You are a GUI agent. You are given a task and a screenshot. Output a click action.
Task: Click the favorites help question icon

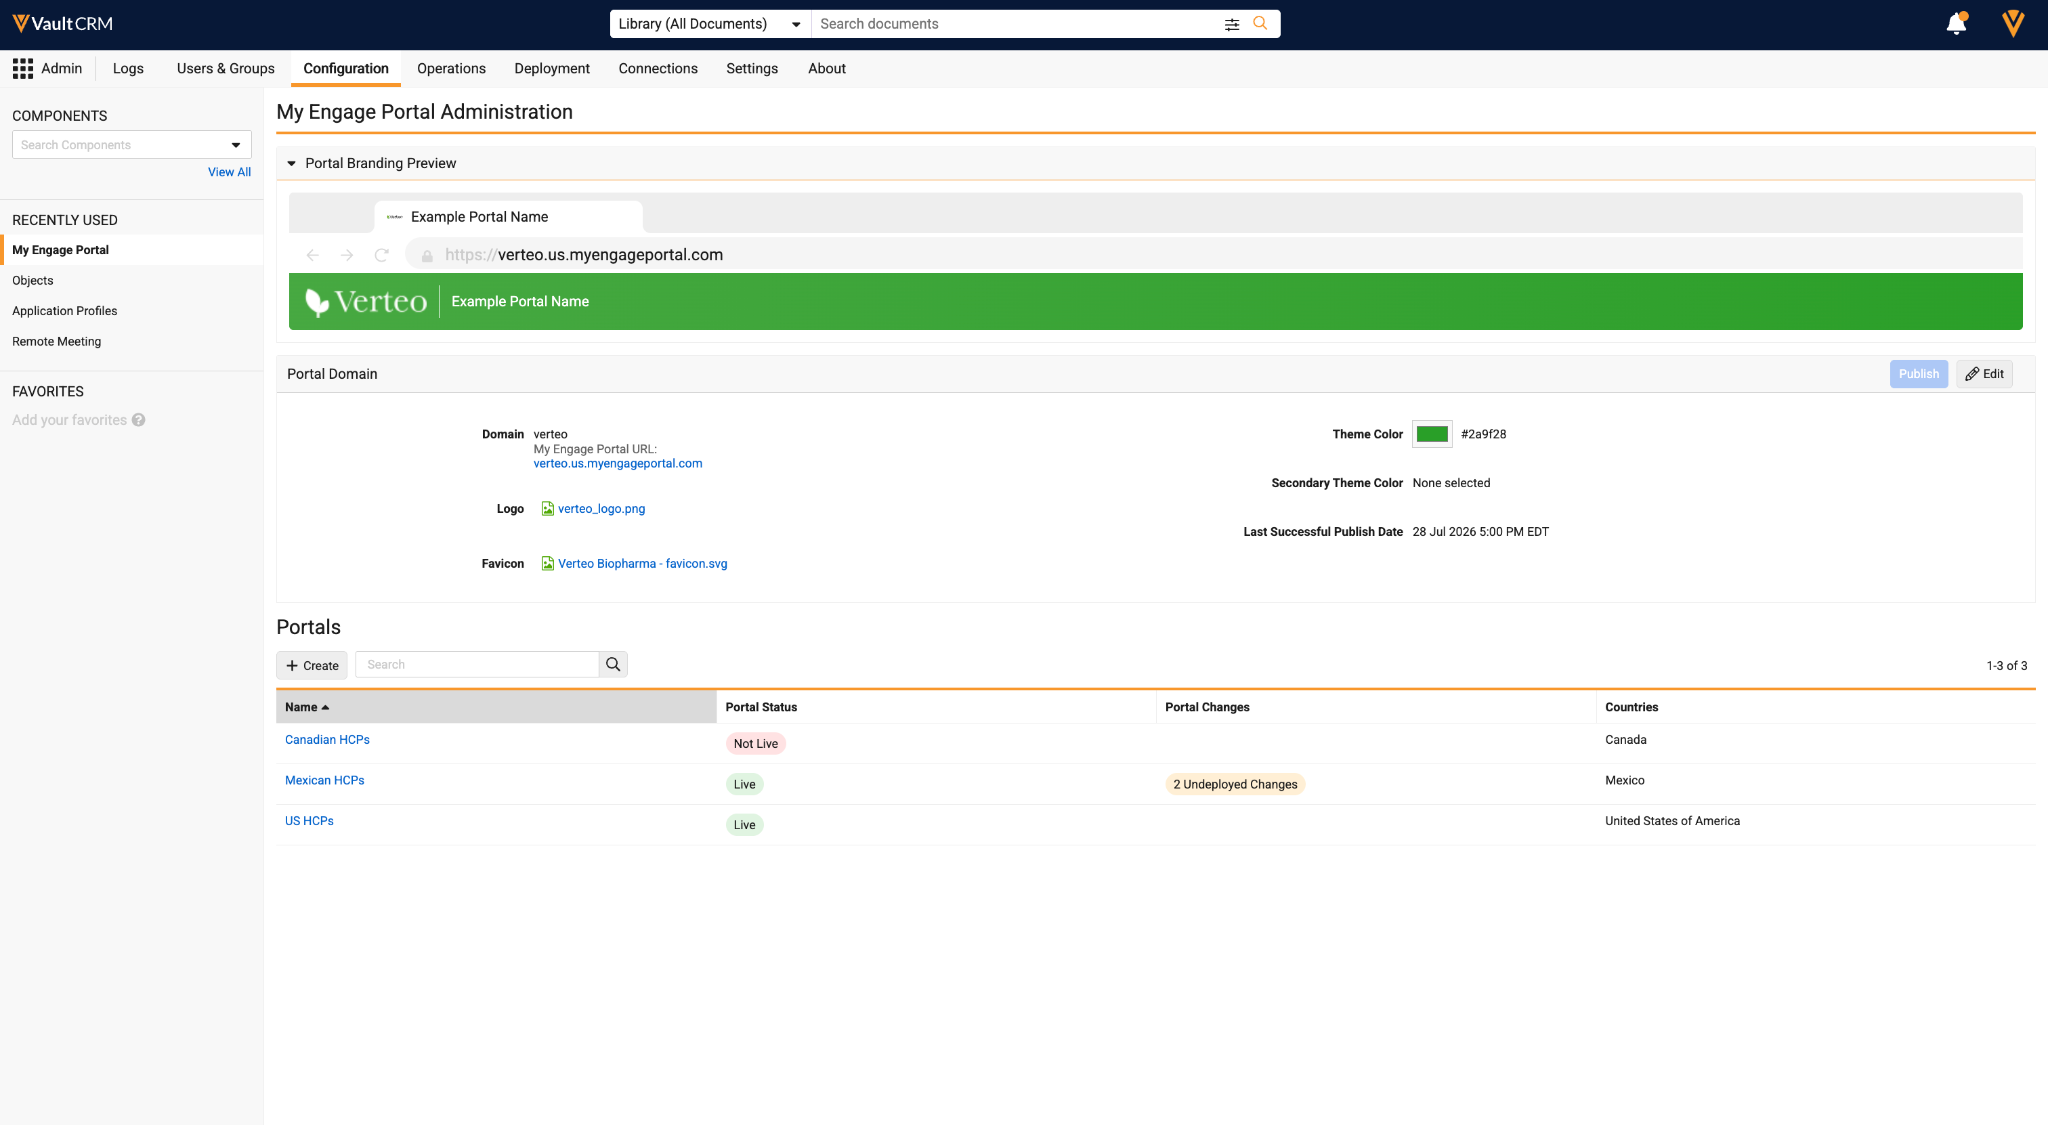click(x=138, y=420)
